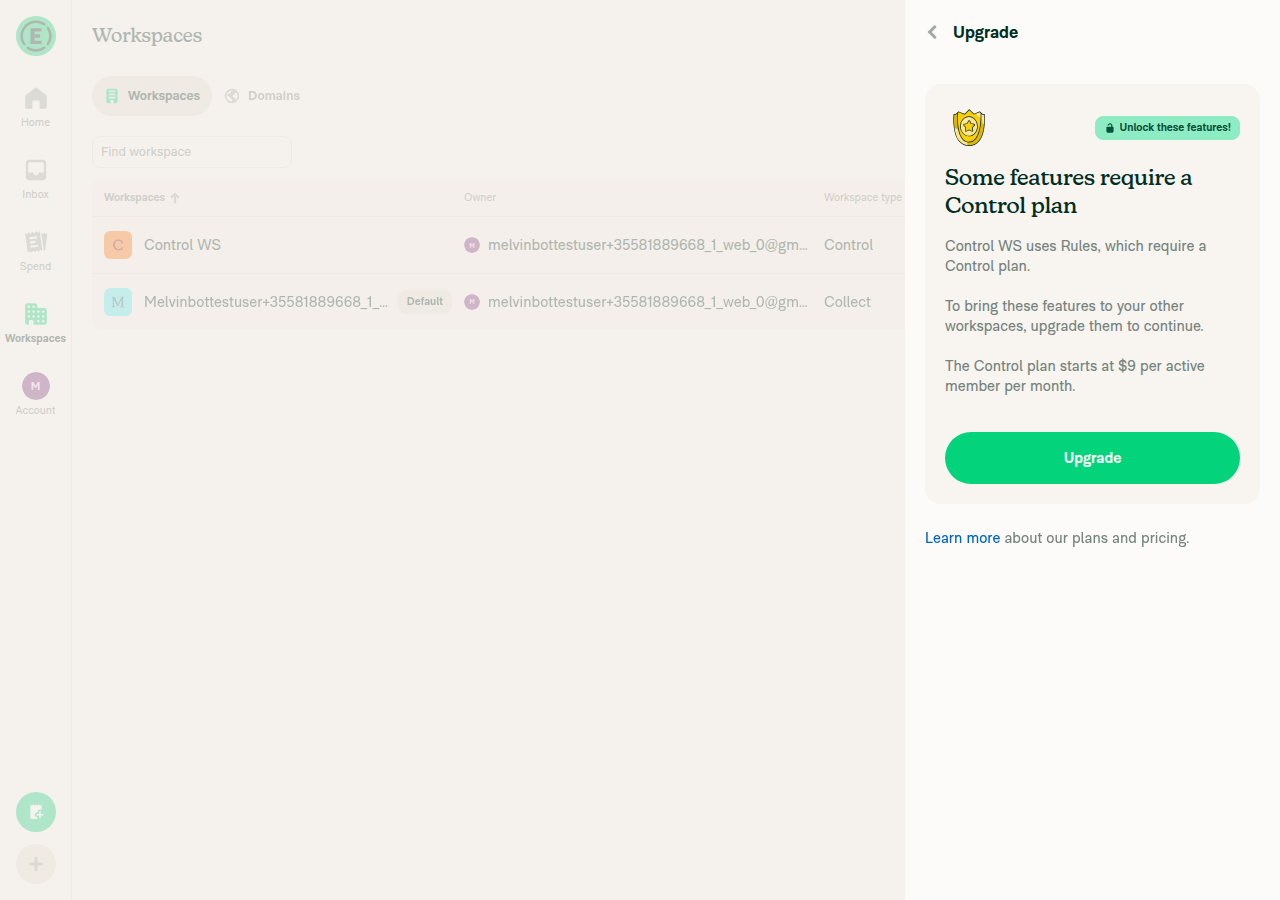Viewport: 1280px width, 900px height.
Task: Open the Learn more link
Action: (962, 538)
